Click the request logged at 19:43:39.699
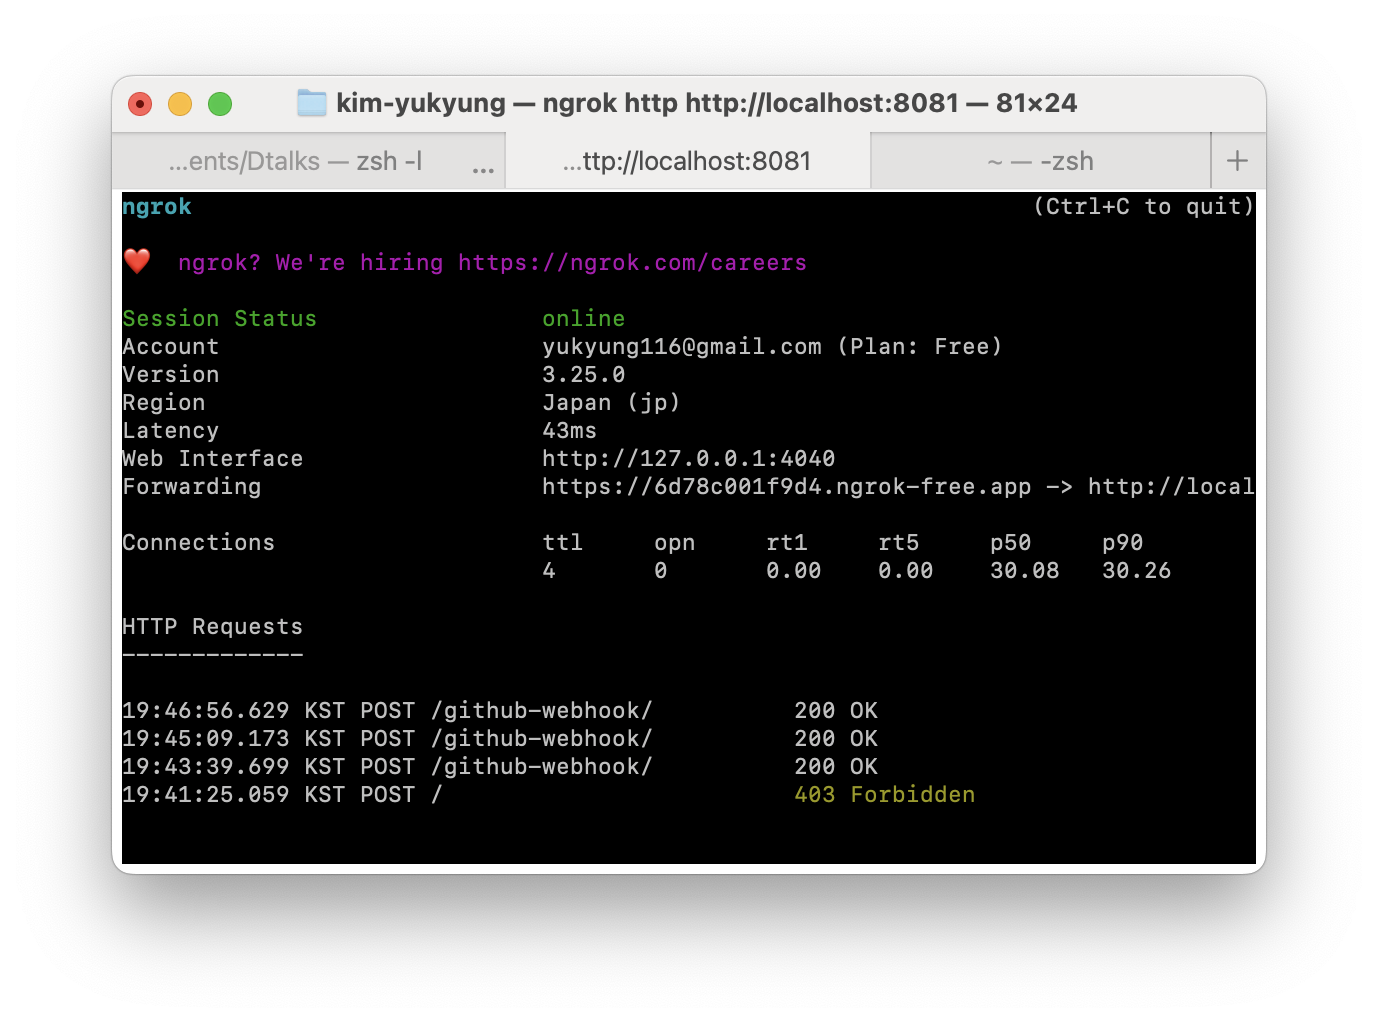Image resolution: width=1378 pixels, height=1022 pixels. [500, 767]
